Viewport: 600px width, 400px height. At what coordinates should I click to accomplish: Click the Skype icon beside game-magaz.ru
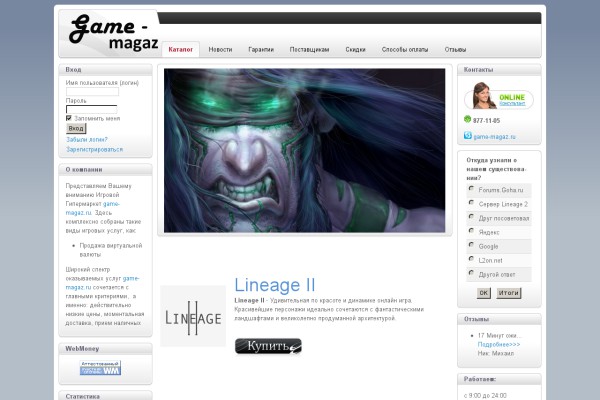[x=468, y=136]
